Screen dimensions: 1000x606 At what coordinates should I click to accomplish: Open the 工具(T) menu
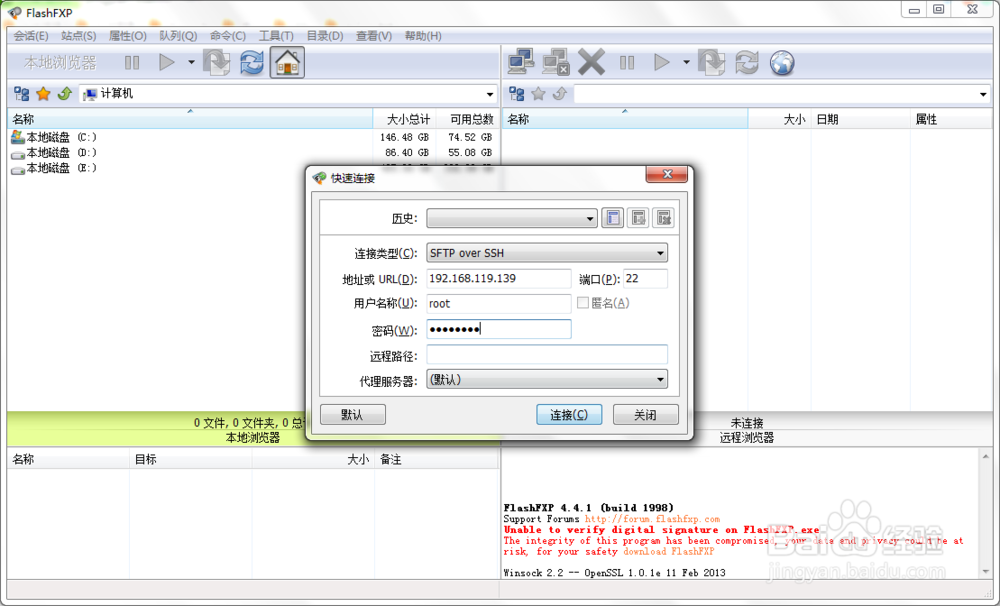(276, 36)
